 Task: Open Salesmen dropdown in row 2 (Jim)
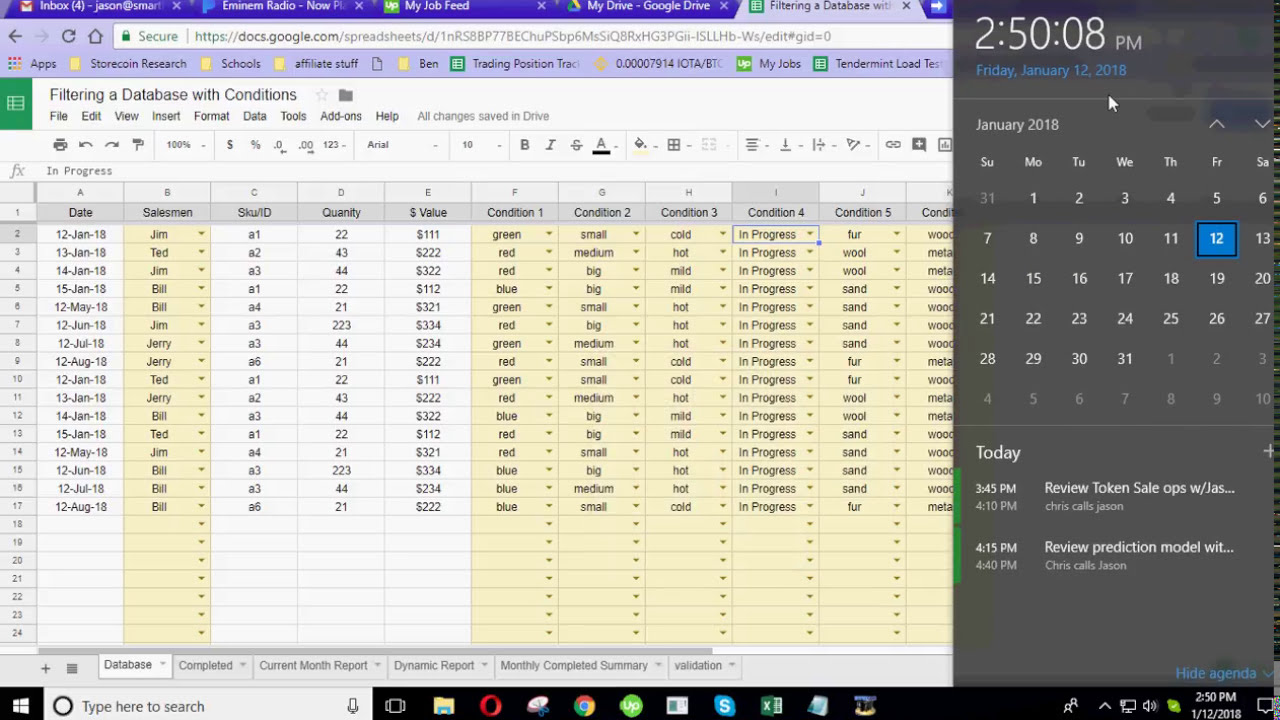pyautogui.click(x=201, y=235)
